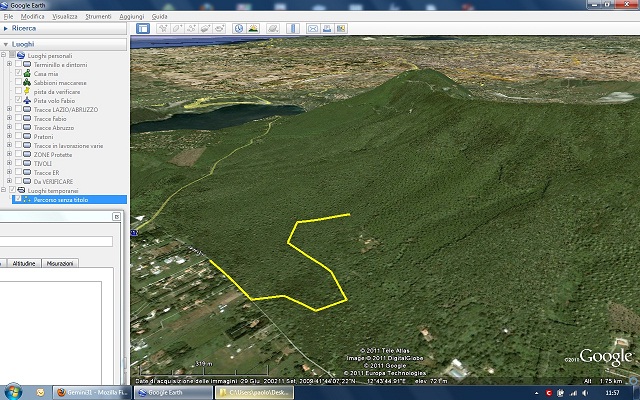Click the Record a Tour icon
Viewport: 640px width, 400px height.
[x=219, y=28]
